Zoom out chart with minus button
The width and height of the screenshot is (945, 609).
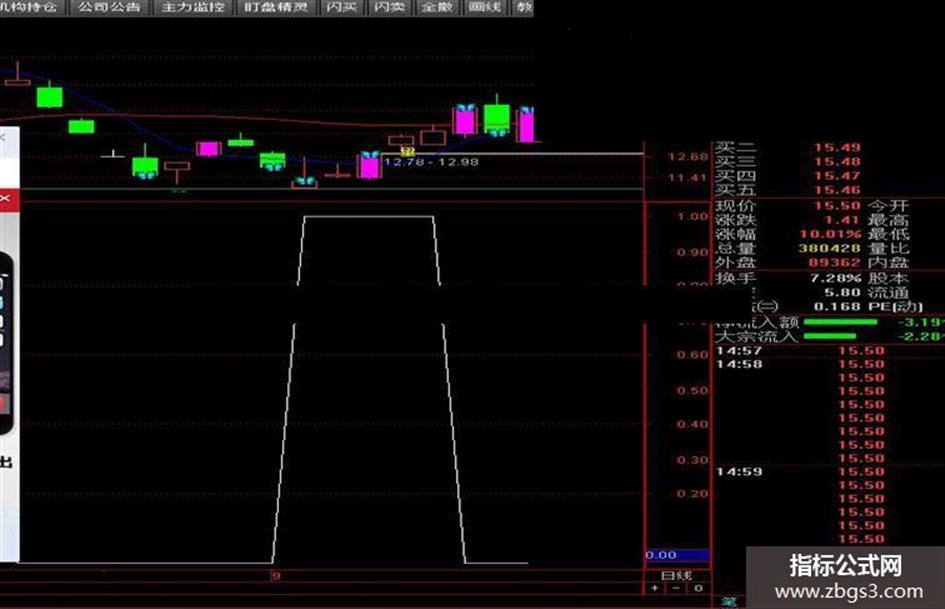(x=676, y=588)
